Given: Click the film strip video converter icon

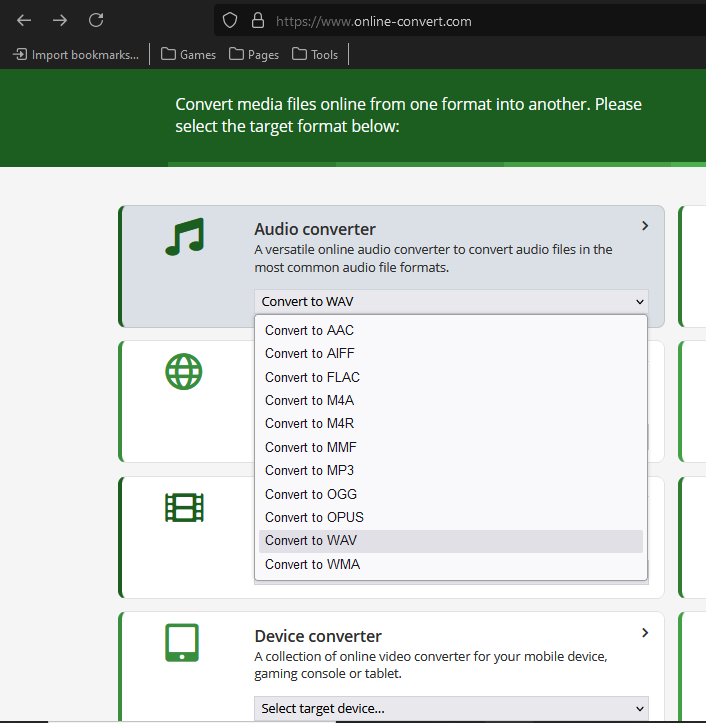Looking at the screenshot, I should pyautogui.click(x=184, y=508).
